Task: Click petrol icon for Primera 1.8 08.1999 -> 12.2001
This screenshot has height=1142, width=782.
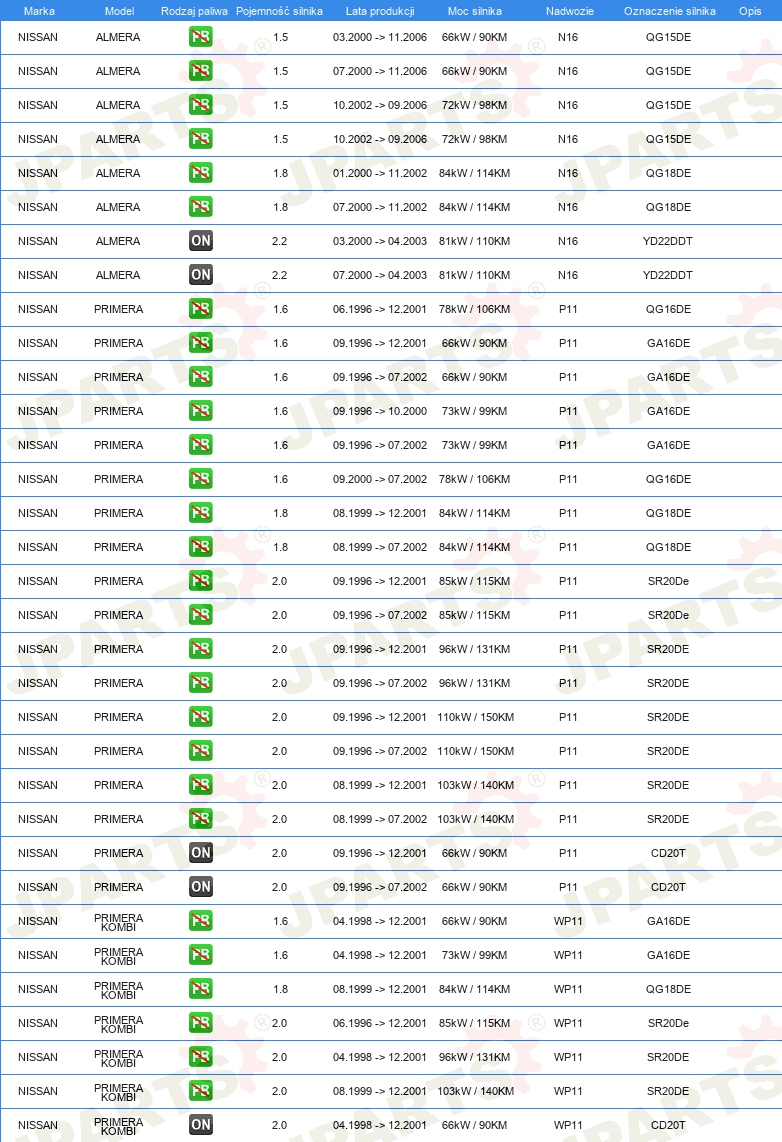Action: point(200,513)
